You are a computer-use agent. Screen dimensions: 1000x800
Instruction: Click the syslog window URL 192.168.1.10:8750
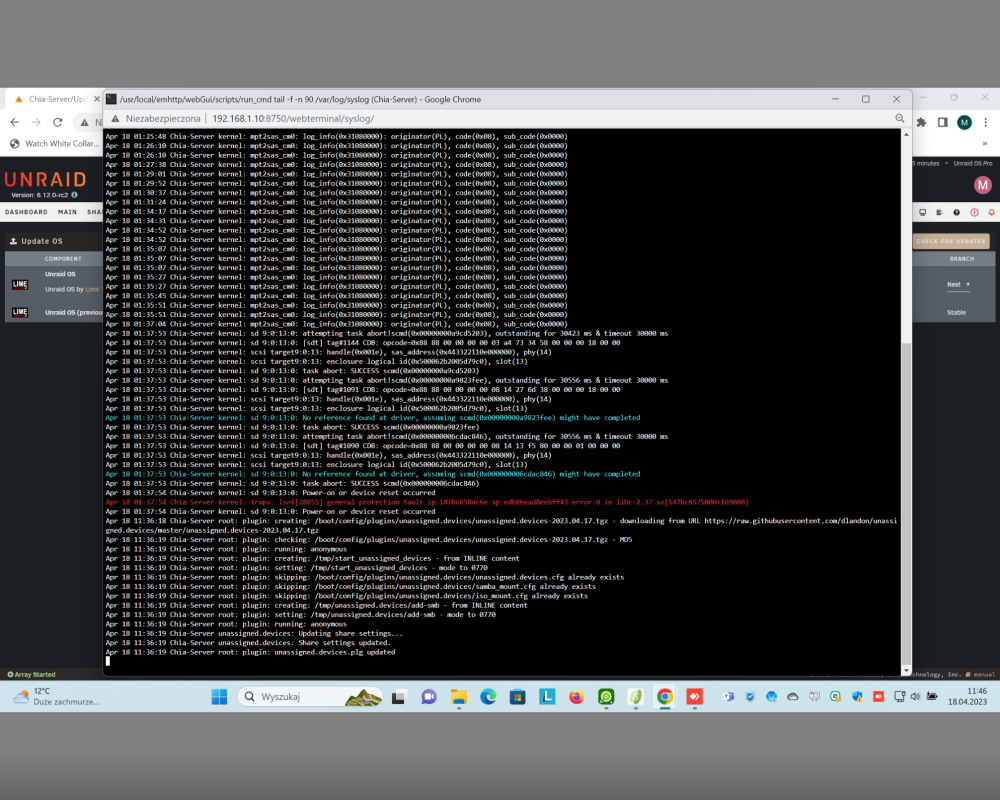pos(293,118)
